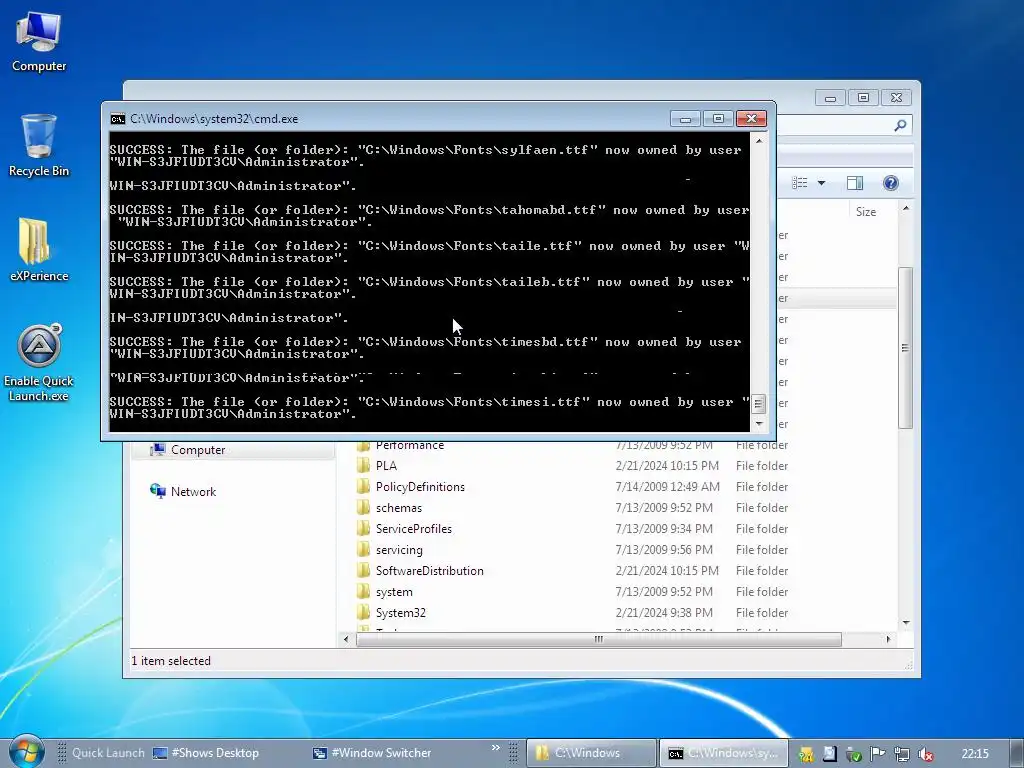Click date 2/21/2024 9:38 PM of System32
The height and width of the screenshot is (768, 1024).
664,613
